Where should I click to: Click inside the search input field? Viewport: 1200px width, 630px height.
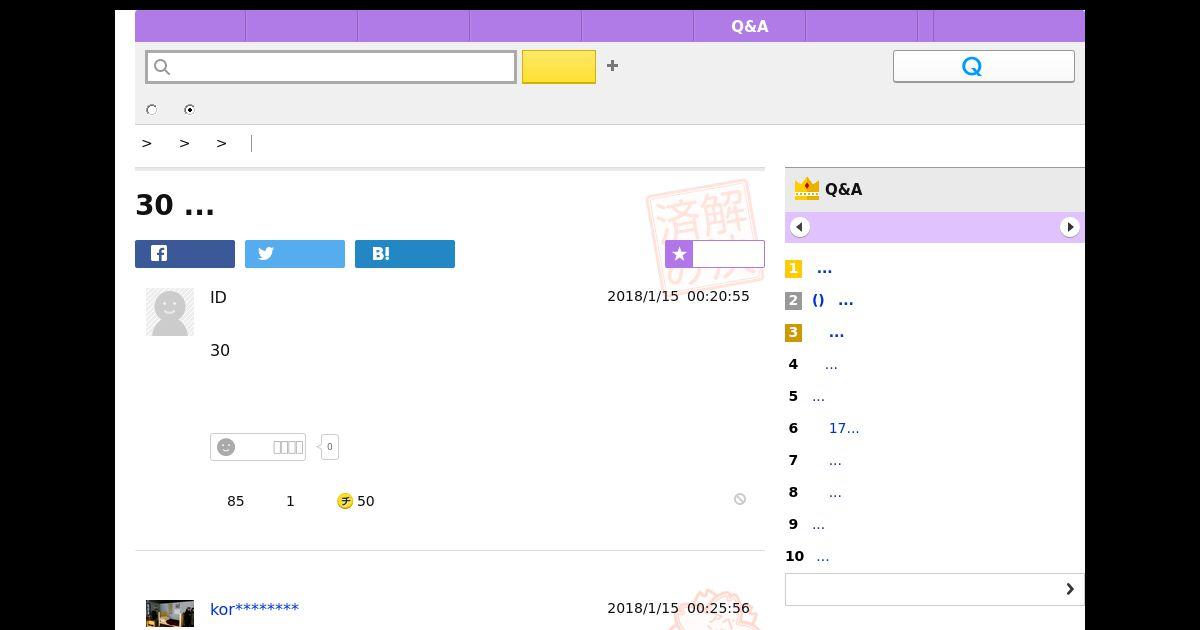pos(331,67)
